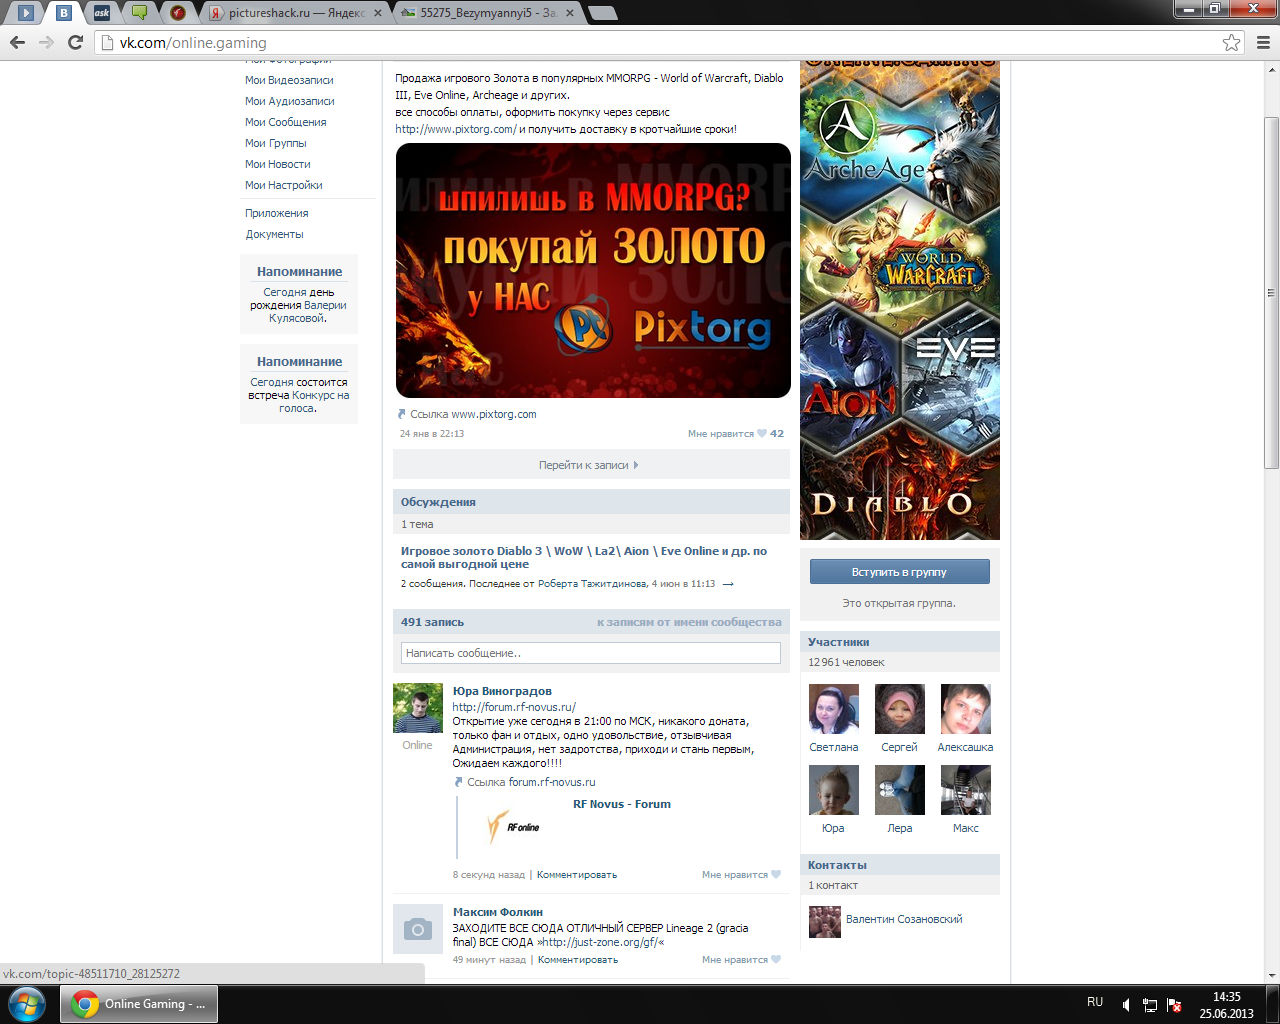Switch to the pinned video player tab
Viewport: 1280px width, 1024px height.
(27, 13)
